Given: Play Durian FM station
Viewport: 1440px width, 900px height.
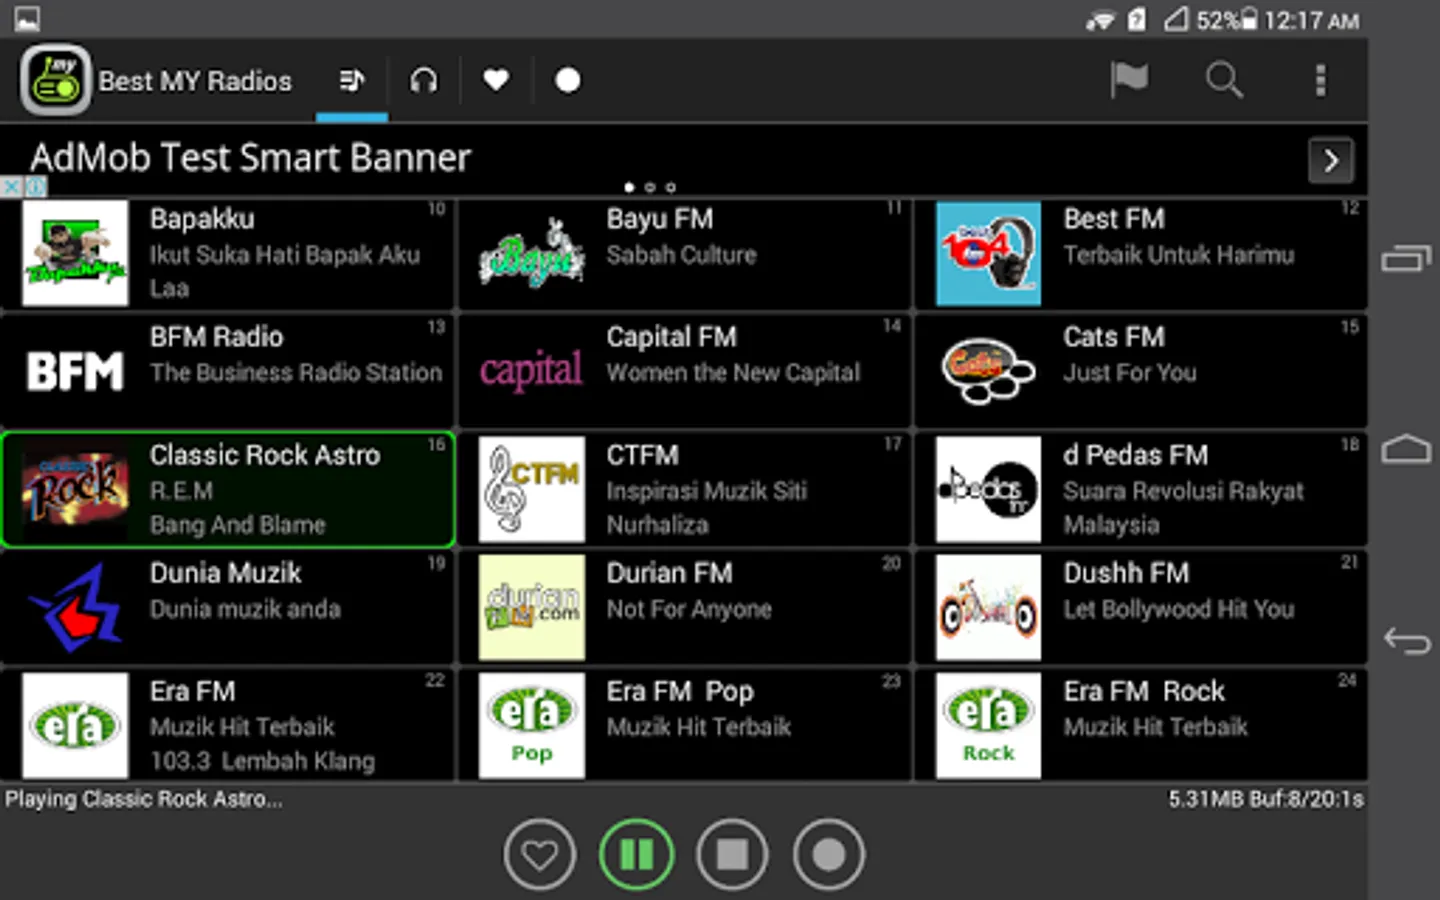Looking at the screenshot, I should (x=685, y=607).
